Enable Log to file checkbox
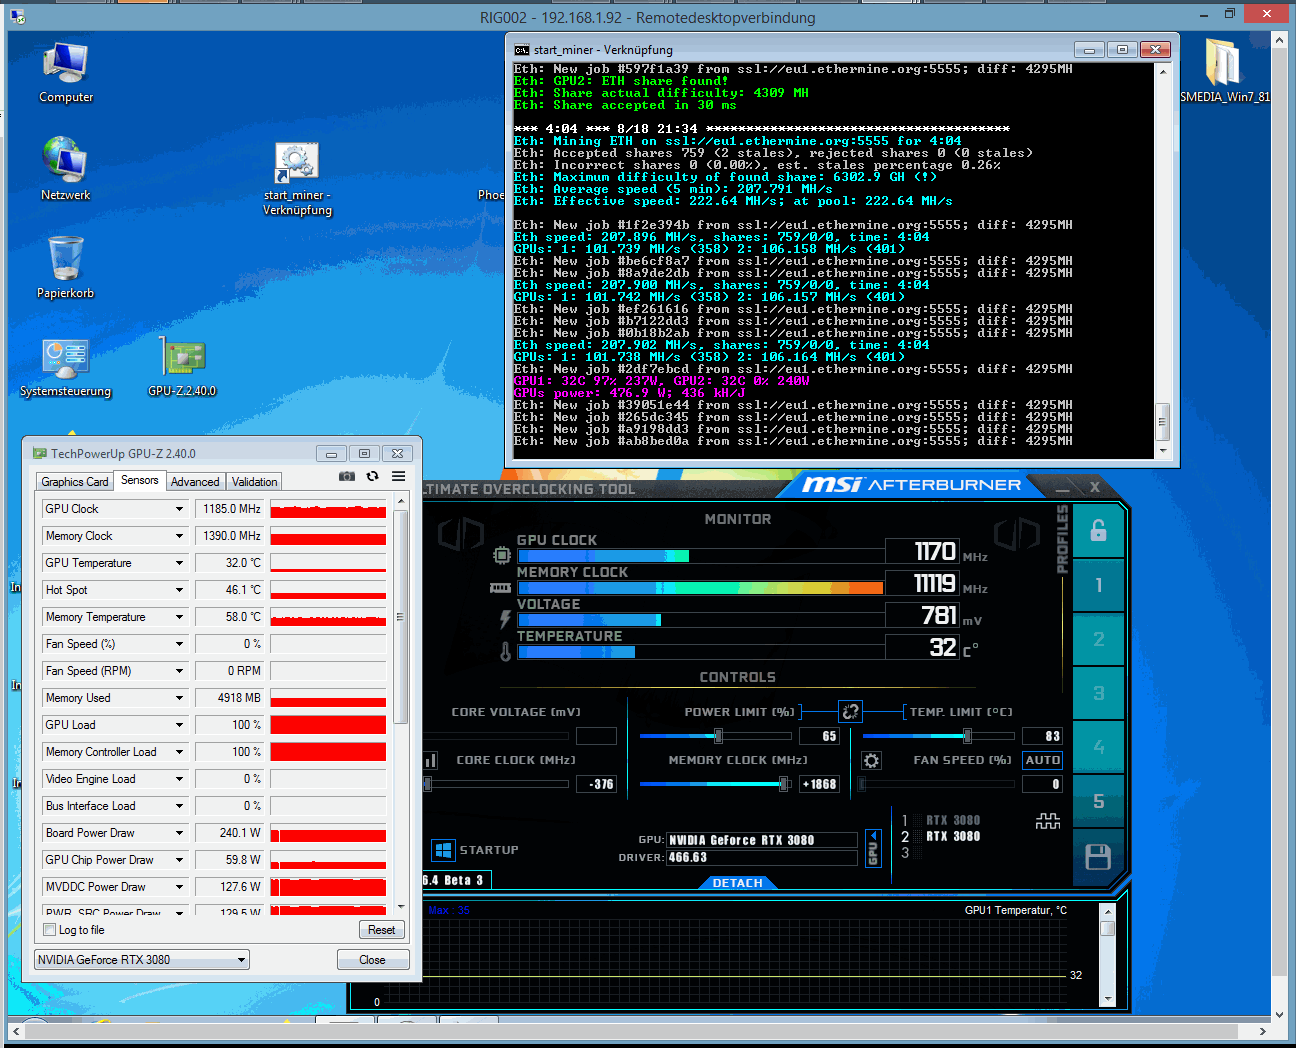This screenshot has width=1296, height=1048. click(x=49, y=930)
